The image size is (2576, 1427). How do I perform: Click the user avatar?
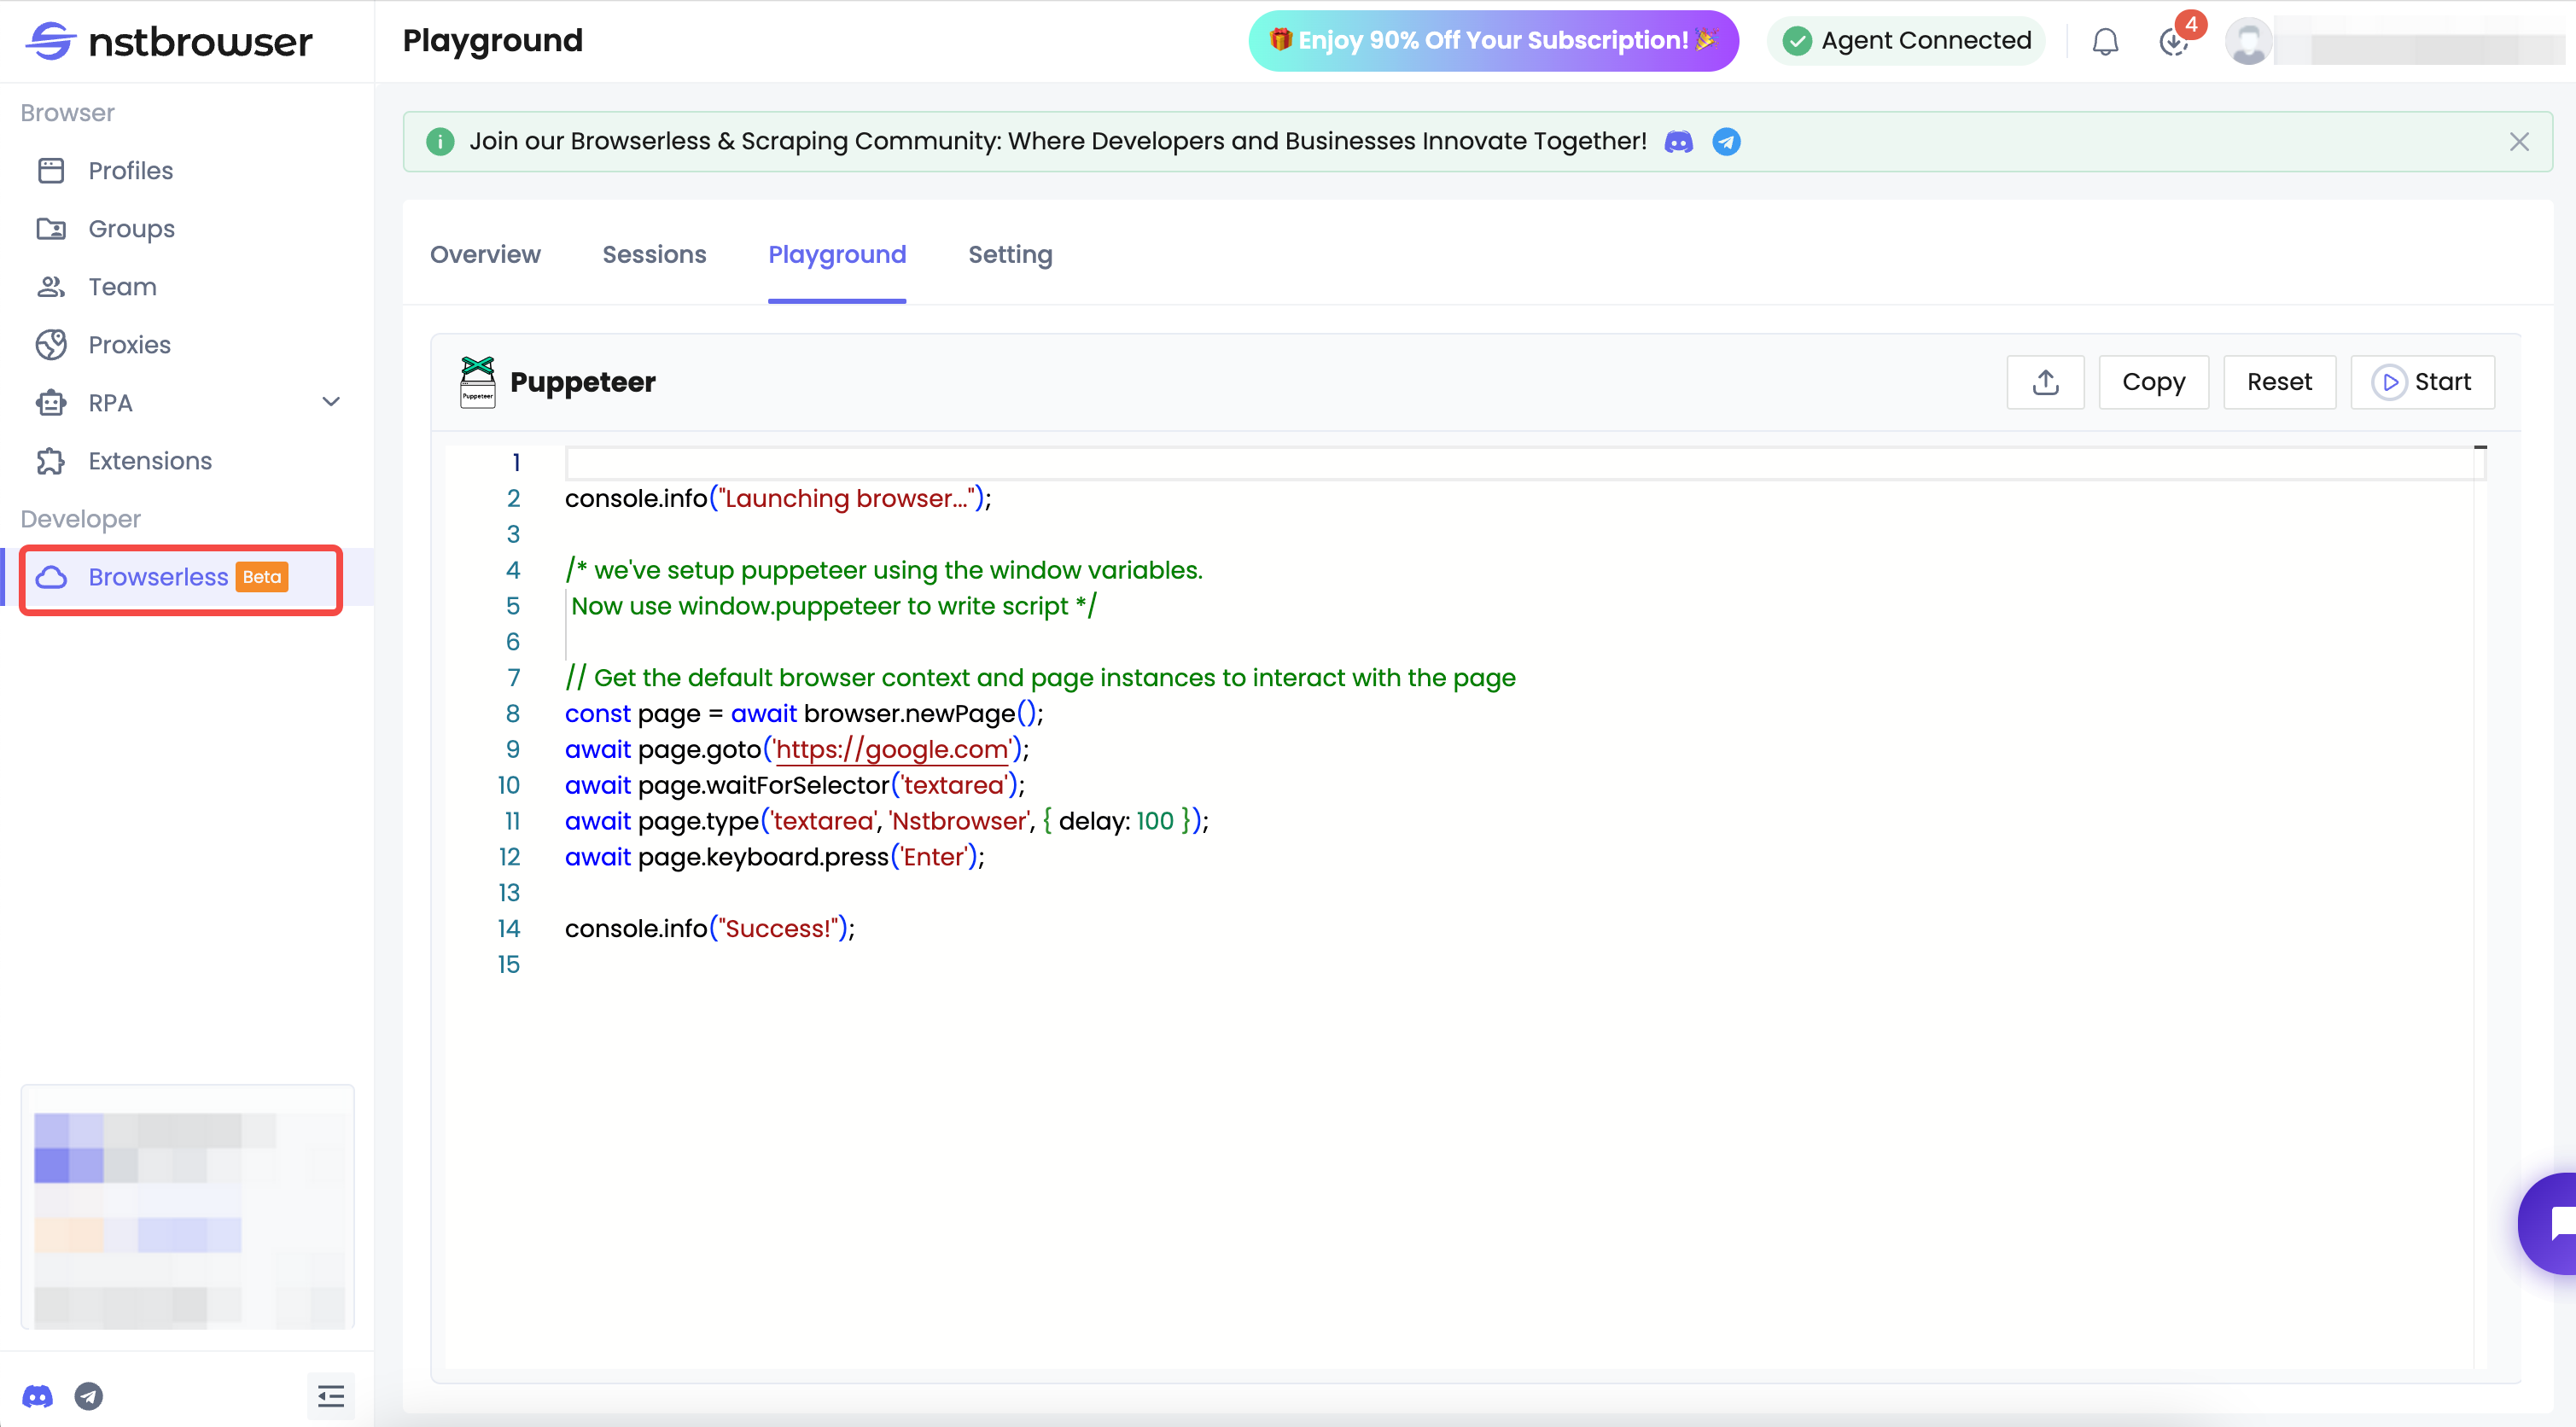tap(2248, 41)
